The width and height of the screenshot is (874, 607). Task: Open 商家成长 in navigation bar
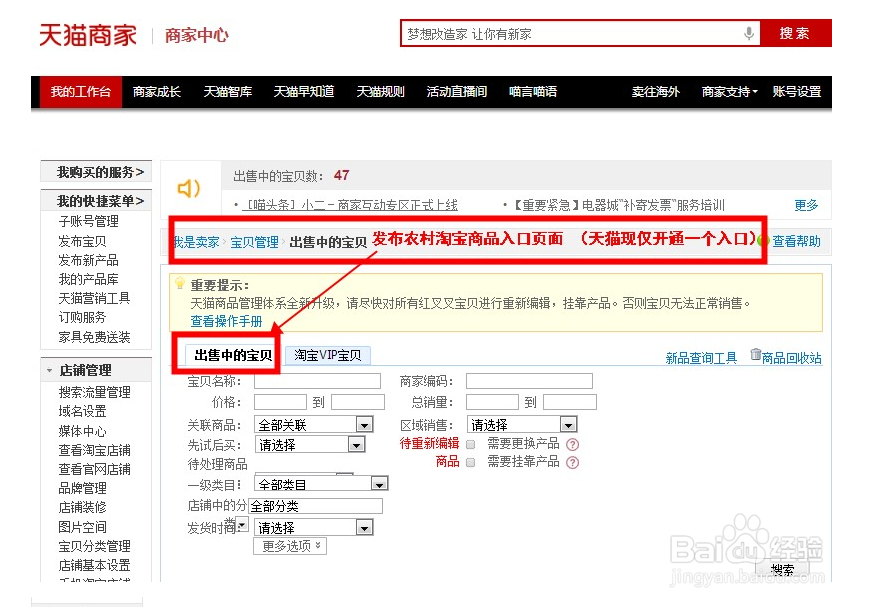coord(157,92)
